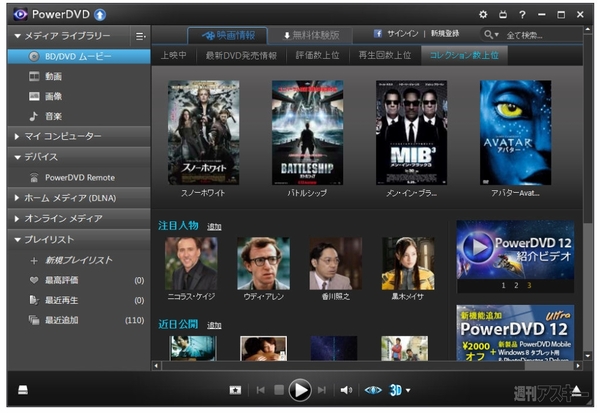Screen dimensions: 600x413
Task: Click the PowerDVD update arrow icon
Action: click(x=100, y=15)
